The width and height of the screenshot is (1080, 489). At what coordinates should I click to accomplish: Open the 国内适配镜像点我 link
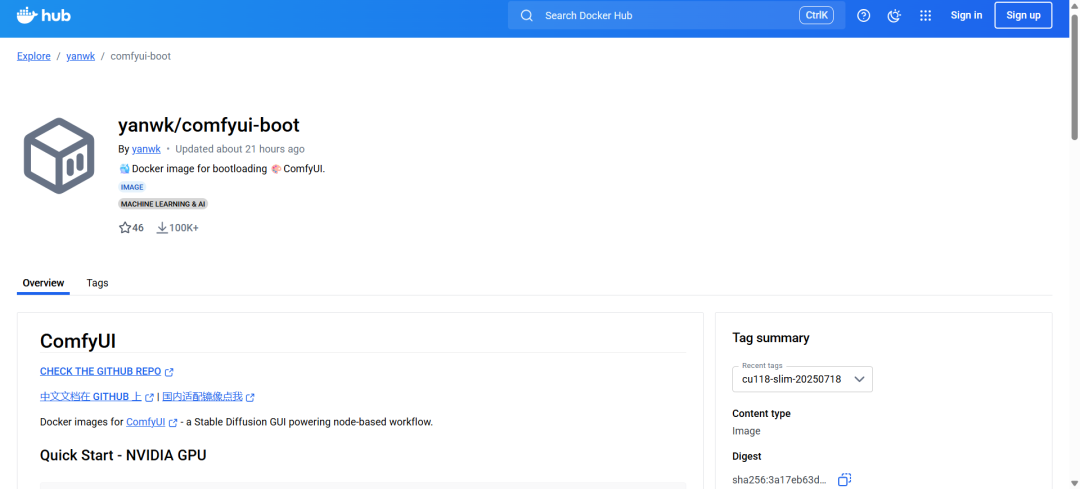point(202,397)
